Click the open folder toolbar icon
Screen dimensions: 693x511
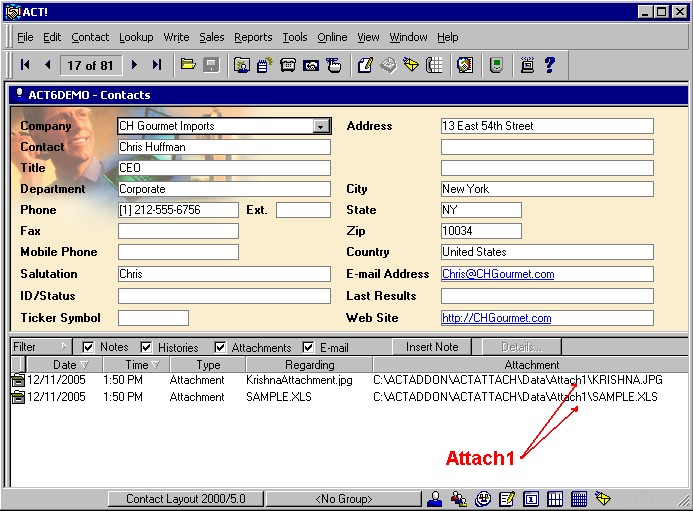pyautogui.click(x=188, y=65)
